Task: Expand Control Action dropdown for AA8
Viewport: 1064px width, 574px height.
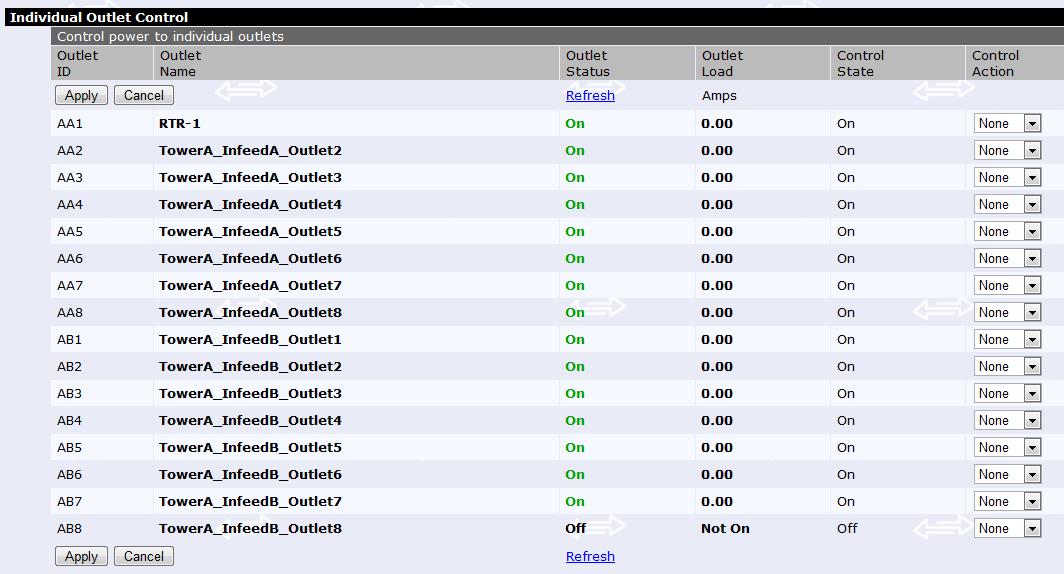Action: click(1008, 313)
